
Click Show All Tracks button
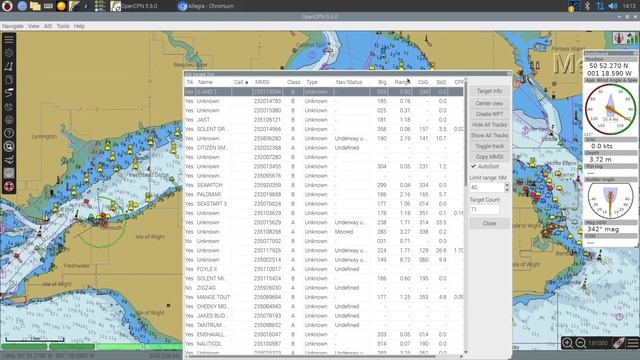[x=489, y=135]
